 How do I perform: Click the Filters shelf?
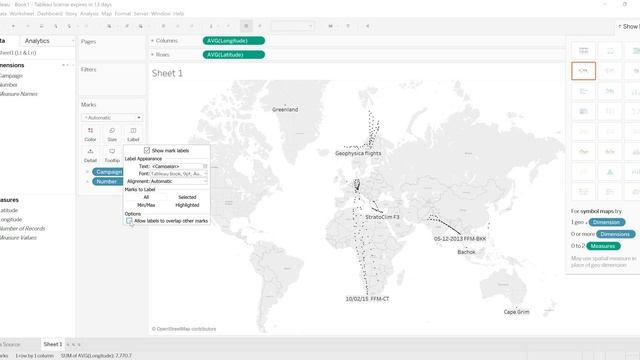[x=112, y=79]
